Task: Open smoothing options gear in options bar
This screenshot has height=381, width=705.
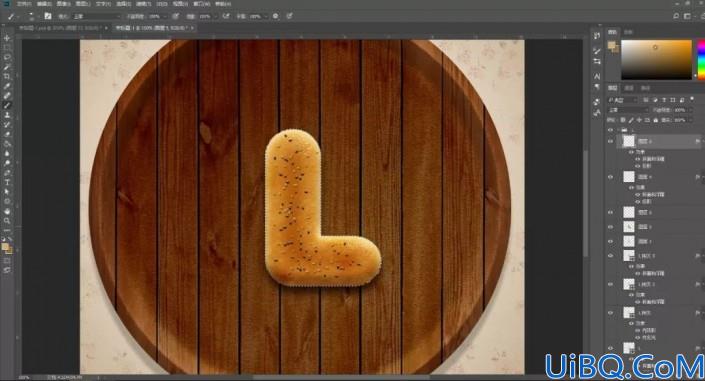Action: coord(275,16)
